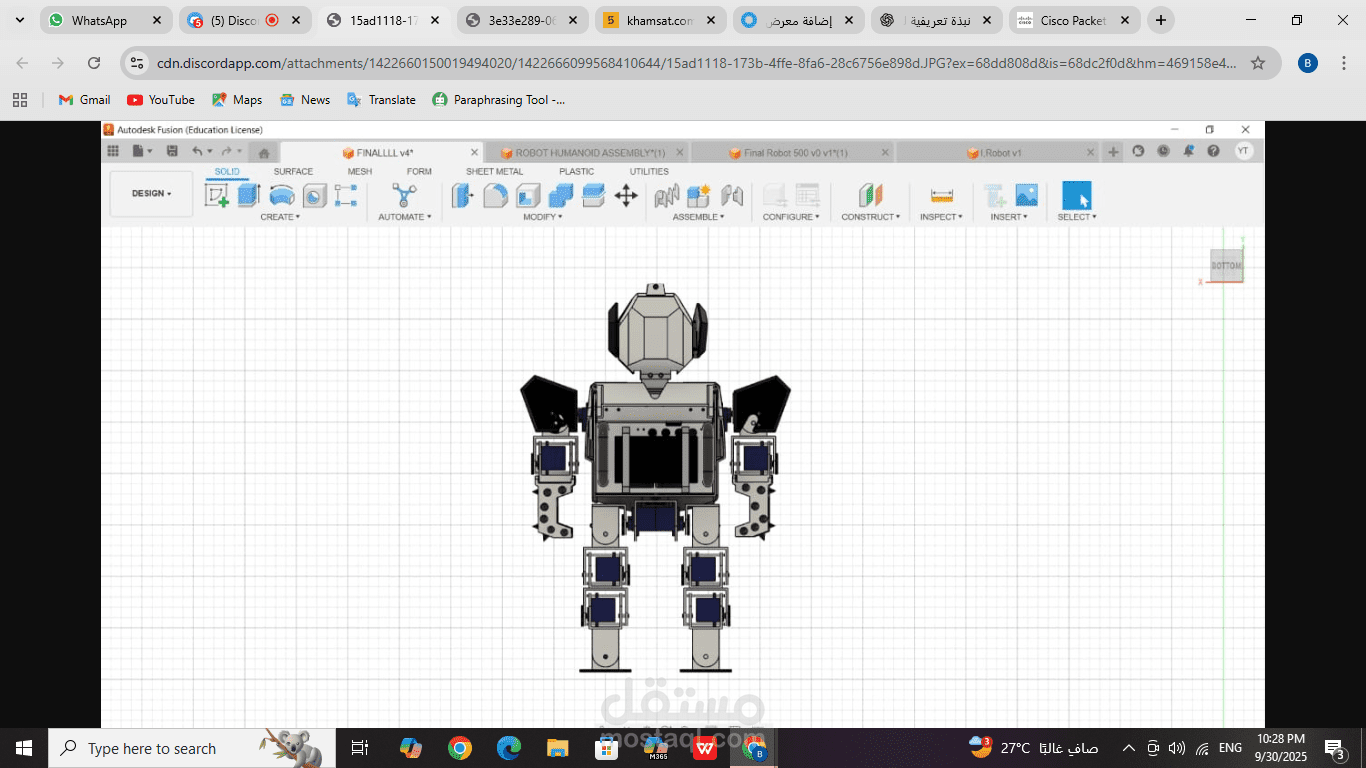Pick the Select cursor tool
The width and height of the screenshot is (1366, 768).
1076,195
